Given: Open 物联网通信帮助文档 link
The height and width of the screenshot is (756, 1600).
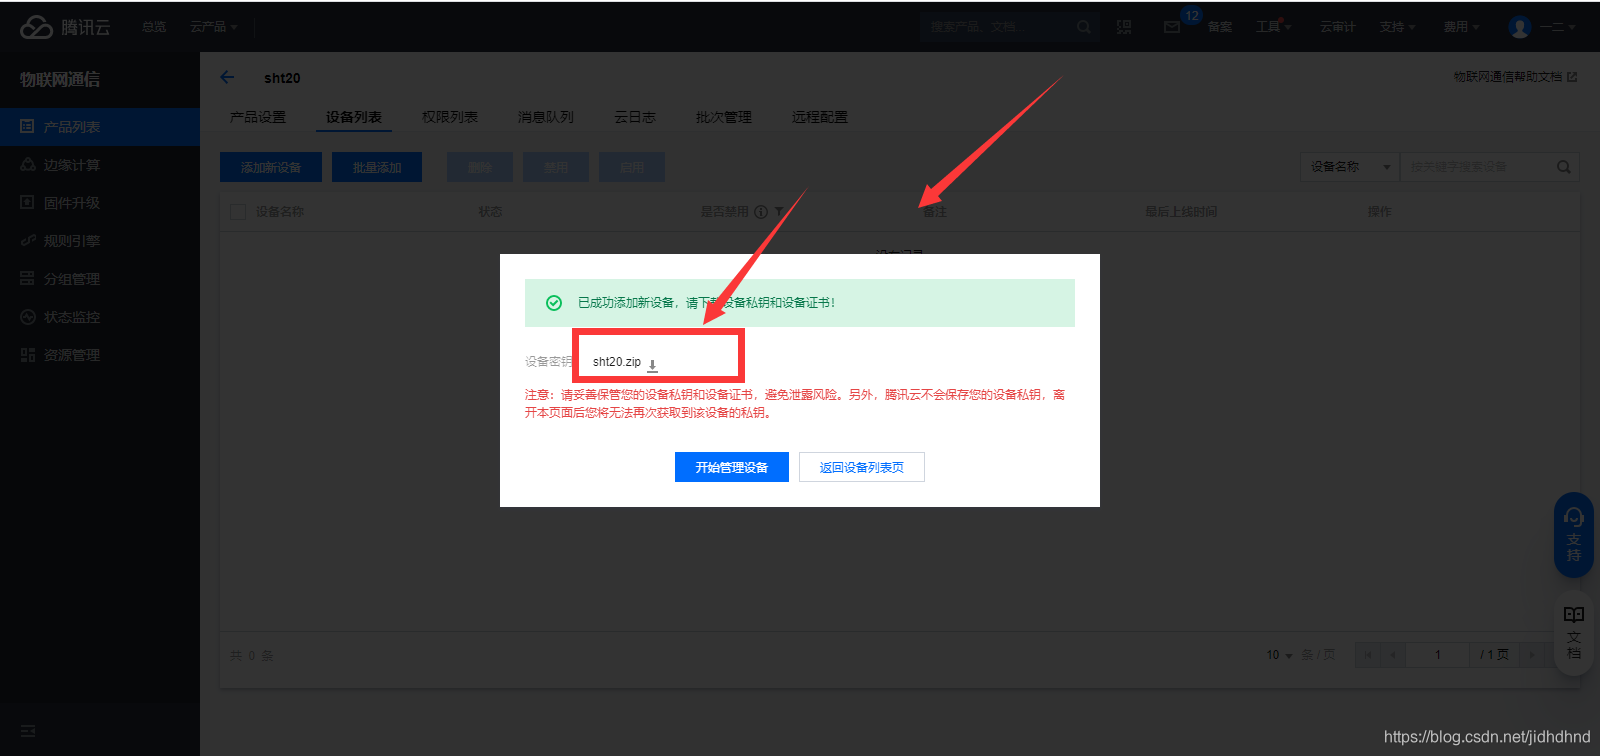Looking at the screenshot, I should pos(1508,77).
